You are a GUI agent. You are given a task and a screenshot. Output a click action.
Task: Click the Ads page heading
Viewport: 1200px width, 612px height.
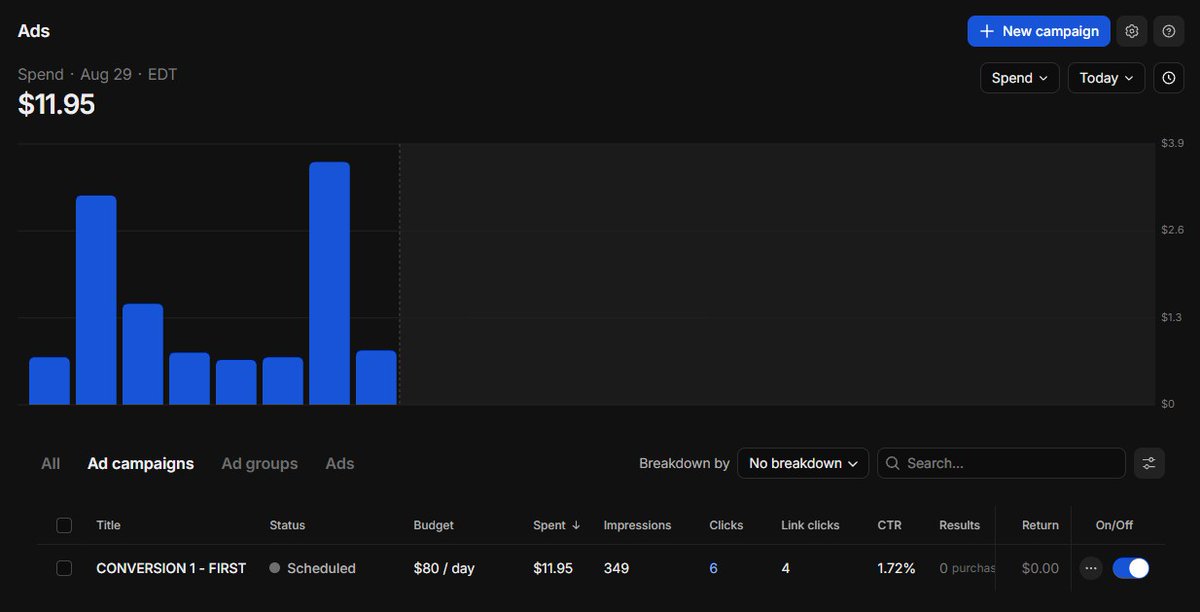pos(34,31)
